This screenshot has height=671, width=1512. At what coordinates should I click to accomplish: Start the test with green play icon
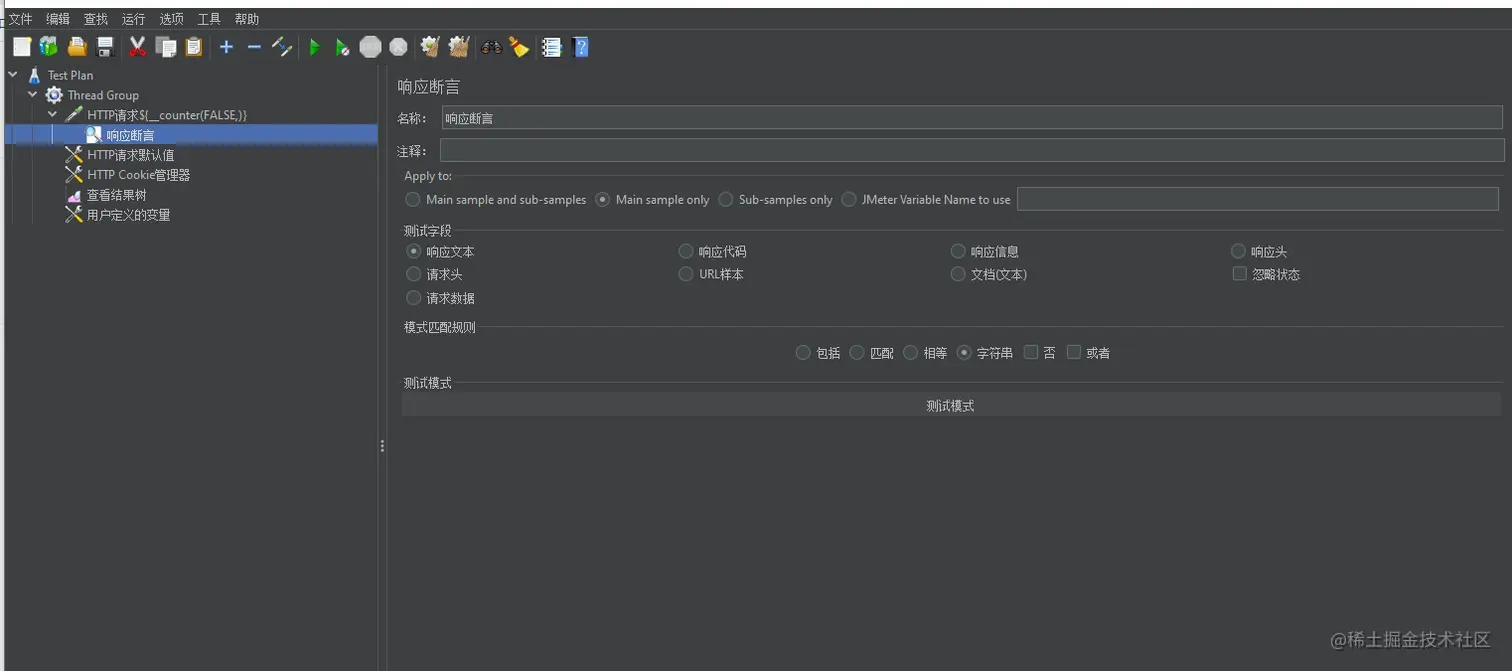pyautogui.click(x=314, y=47)
